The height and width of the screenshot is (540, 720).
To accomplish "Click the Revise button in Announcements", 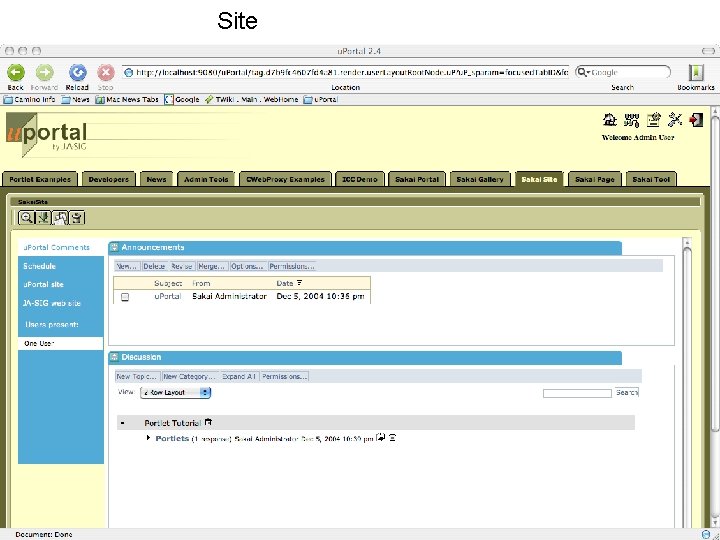I will tap(182, 266).
